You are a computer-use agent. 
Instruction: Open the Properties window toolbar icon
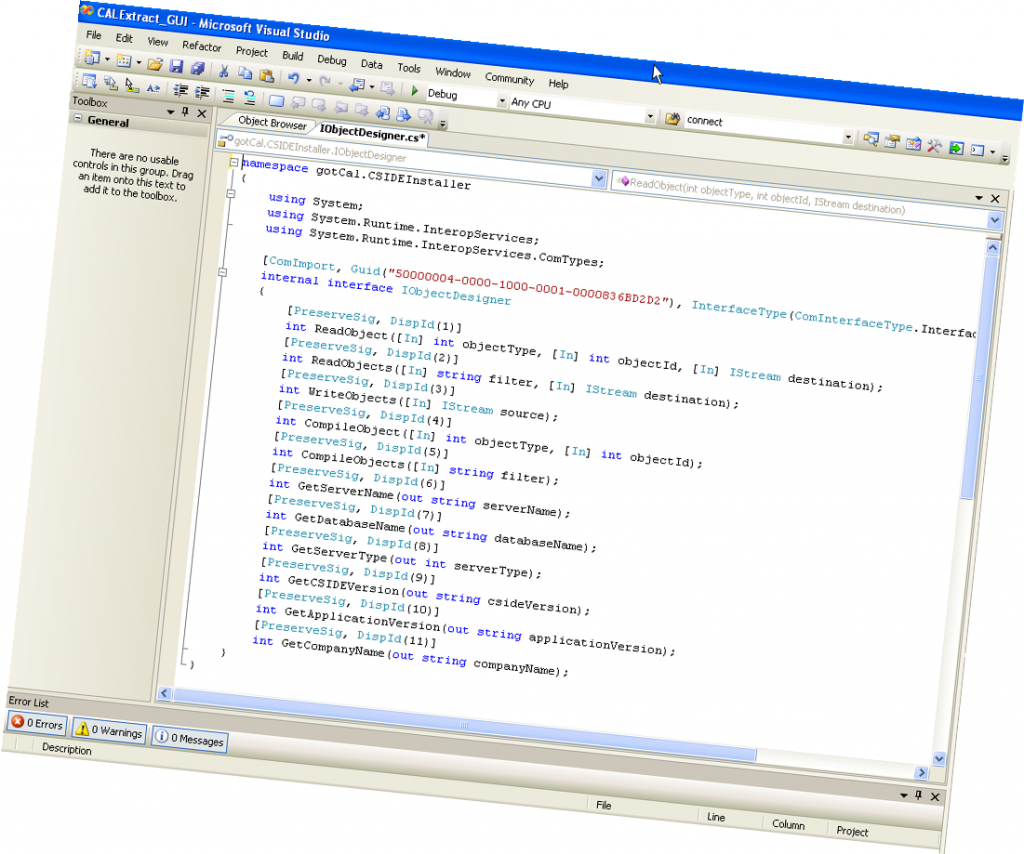(x=891, y=140)
